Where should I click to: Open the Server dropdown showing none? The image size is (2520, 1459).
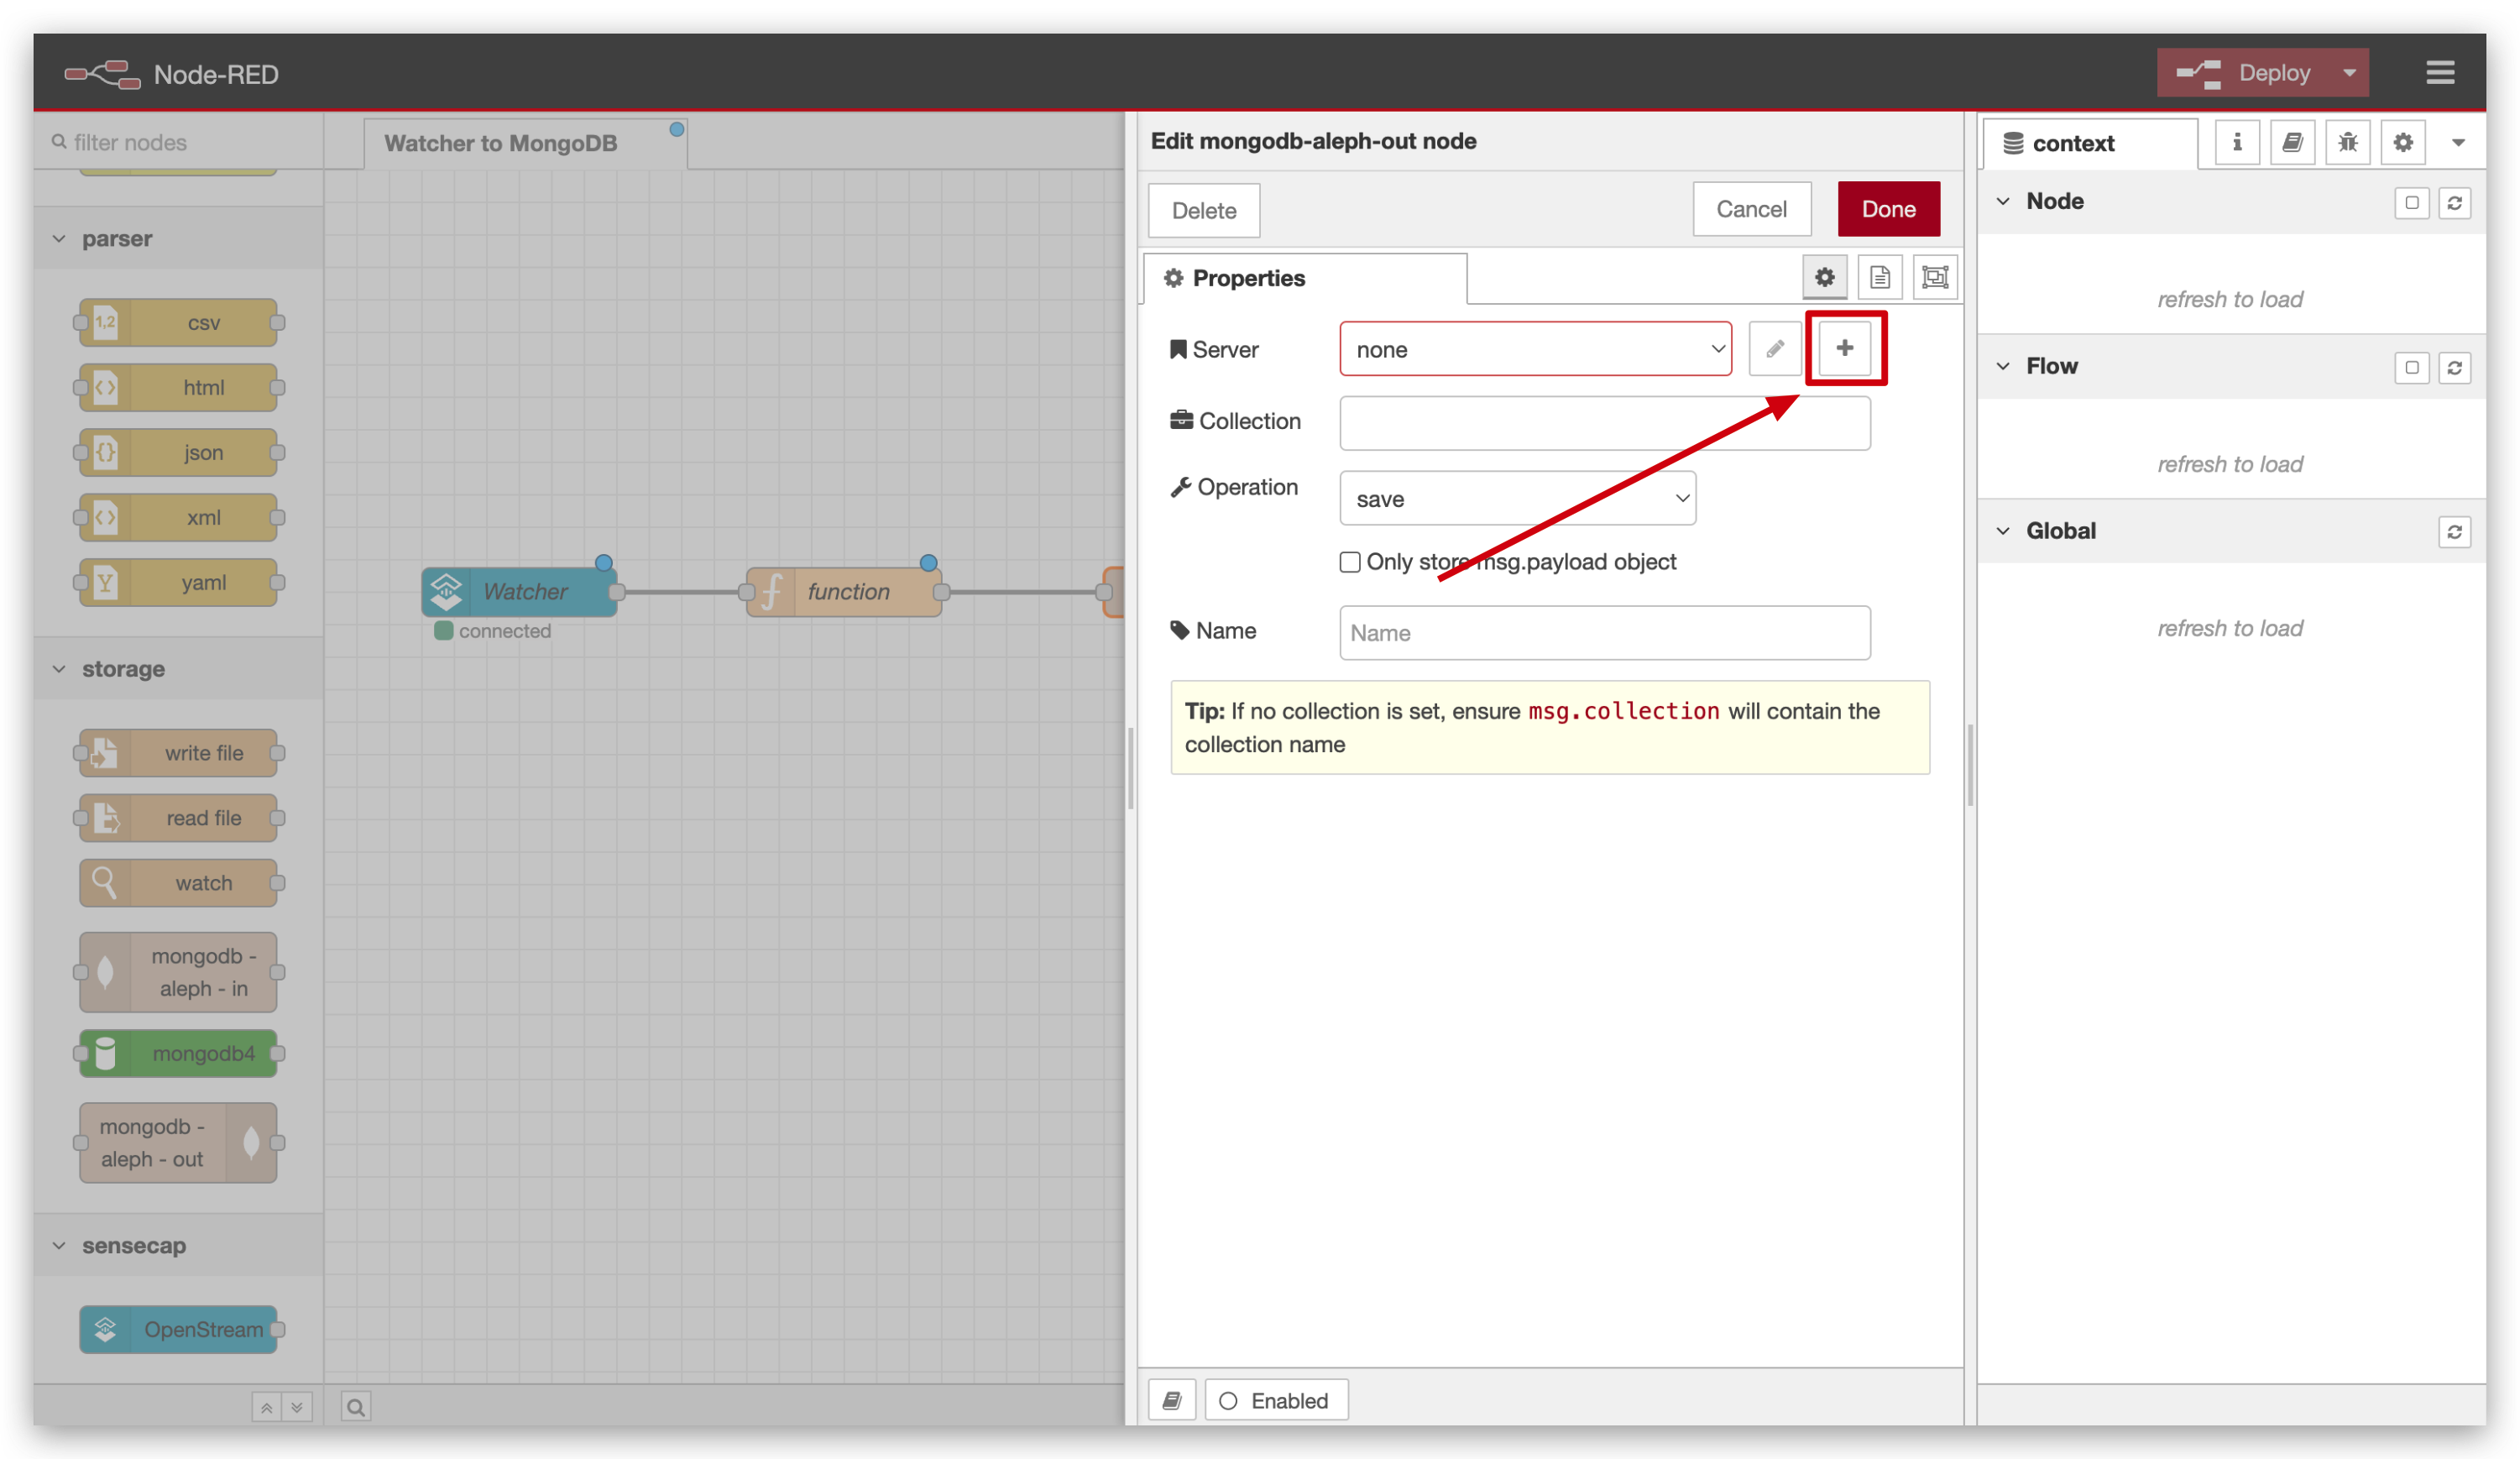(x=1535, y=349)
